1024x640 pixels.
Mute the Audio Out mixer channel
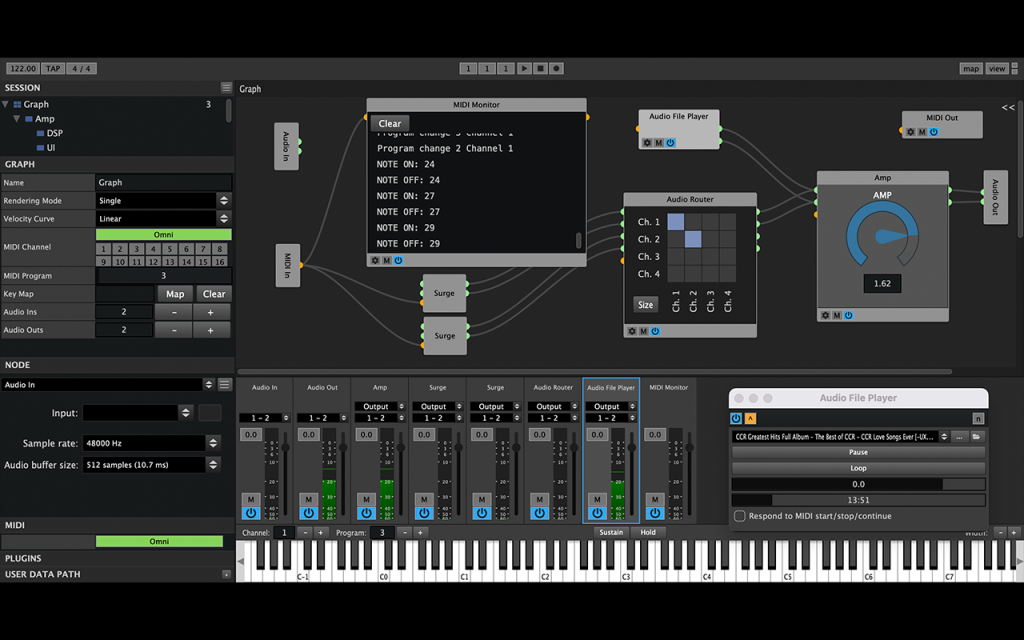click(x=308, y=499)
